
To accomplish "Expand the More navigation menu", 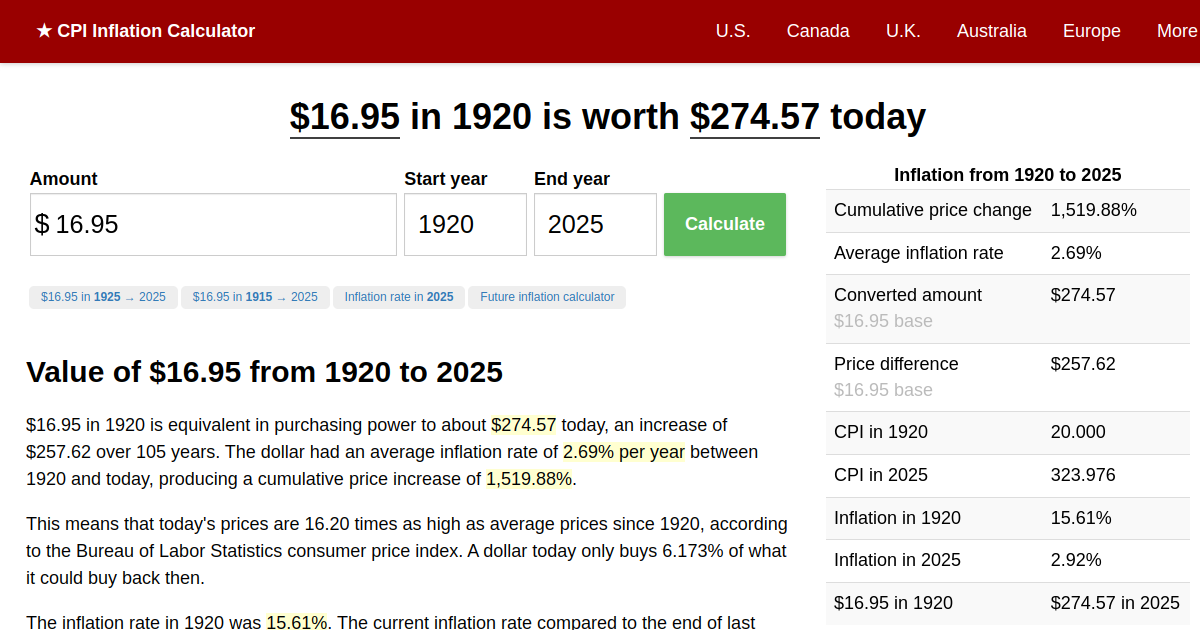I will coord(1176,31).
